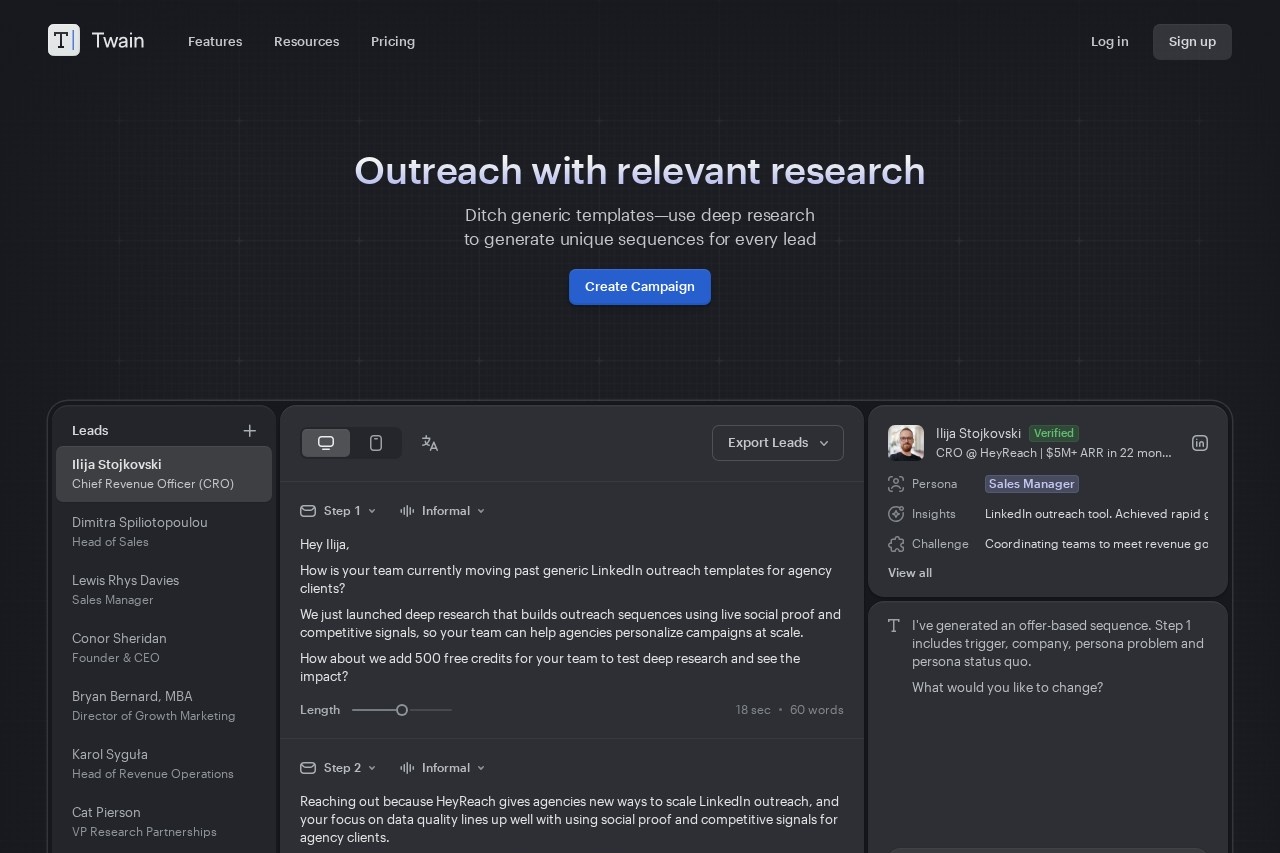Click View all in profile panel
1280x853 pixels.
coord(910,573)
